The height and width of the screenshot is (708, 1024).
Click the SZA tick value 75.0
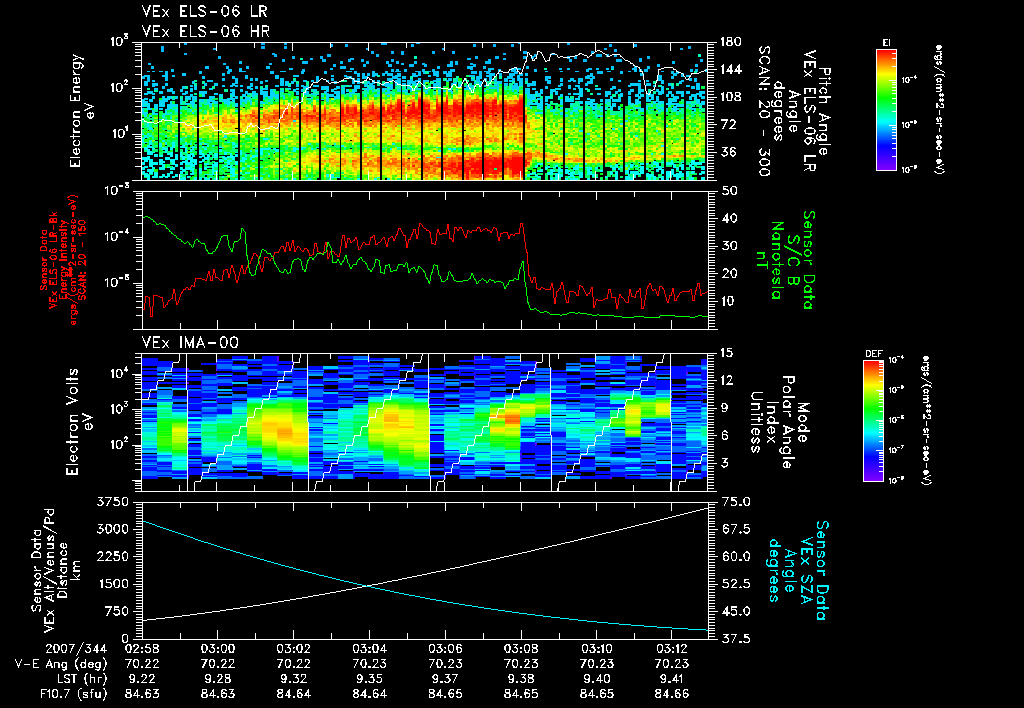[735, 502]
